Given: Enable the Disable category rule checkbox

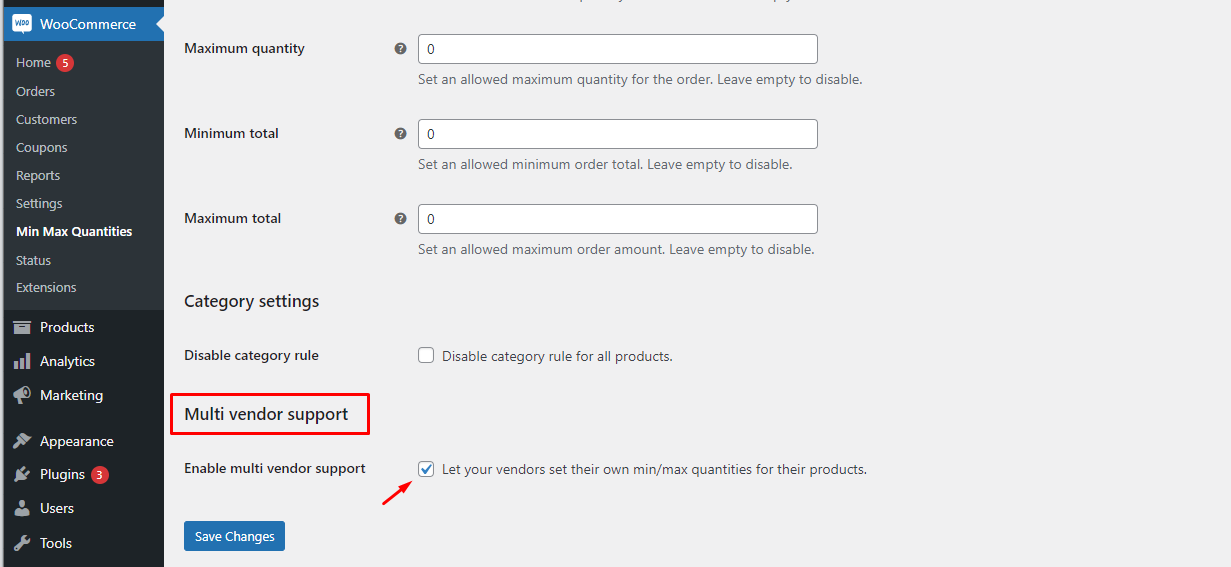Looking at the screenshot, I should tap(426, 355).
